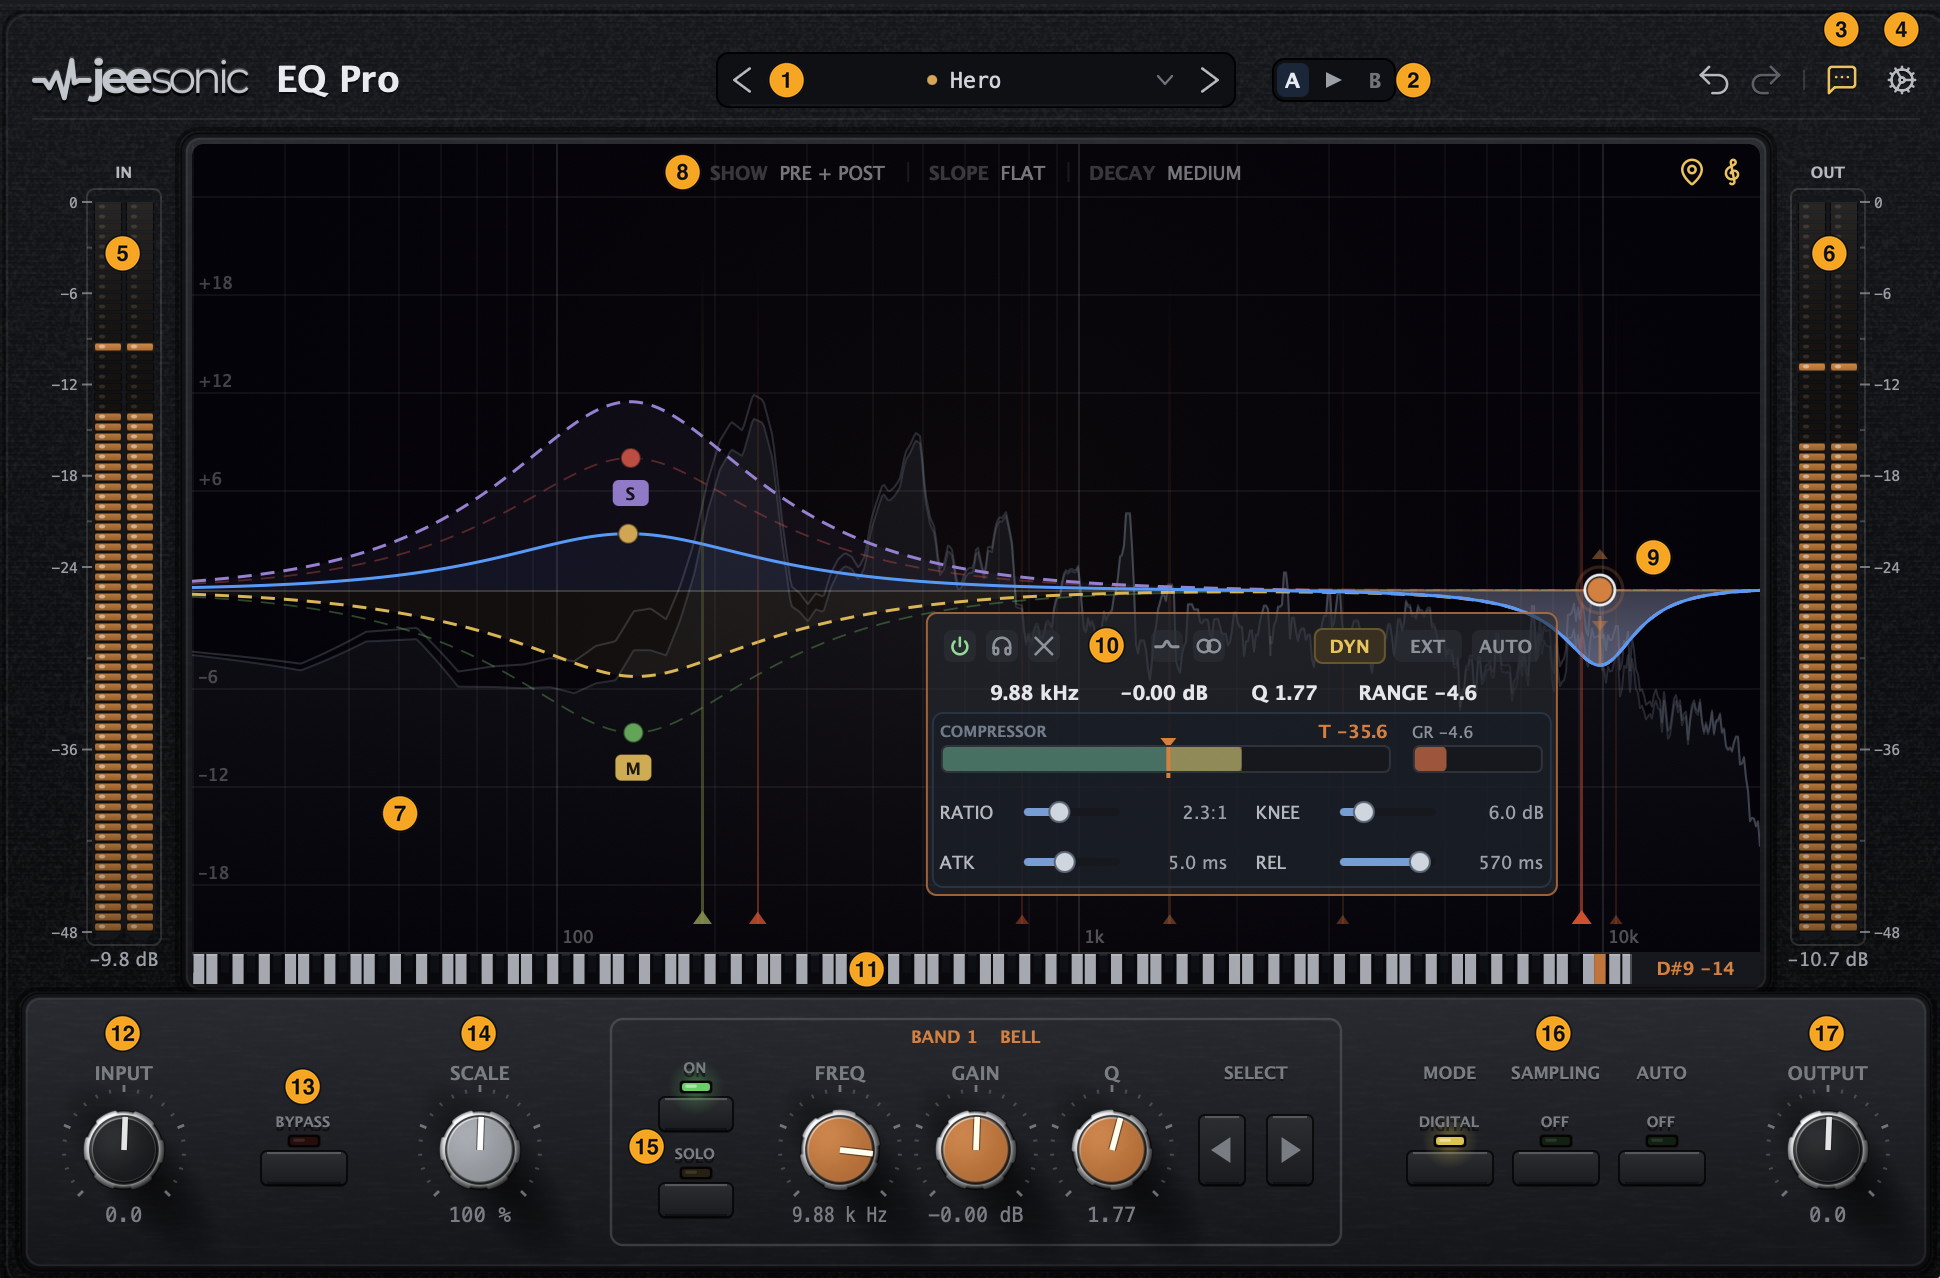The height and width of the screenshot is (1278, 1940).
Task: Open the help speech bubble icon
Action: [x=1841, y=80]
